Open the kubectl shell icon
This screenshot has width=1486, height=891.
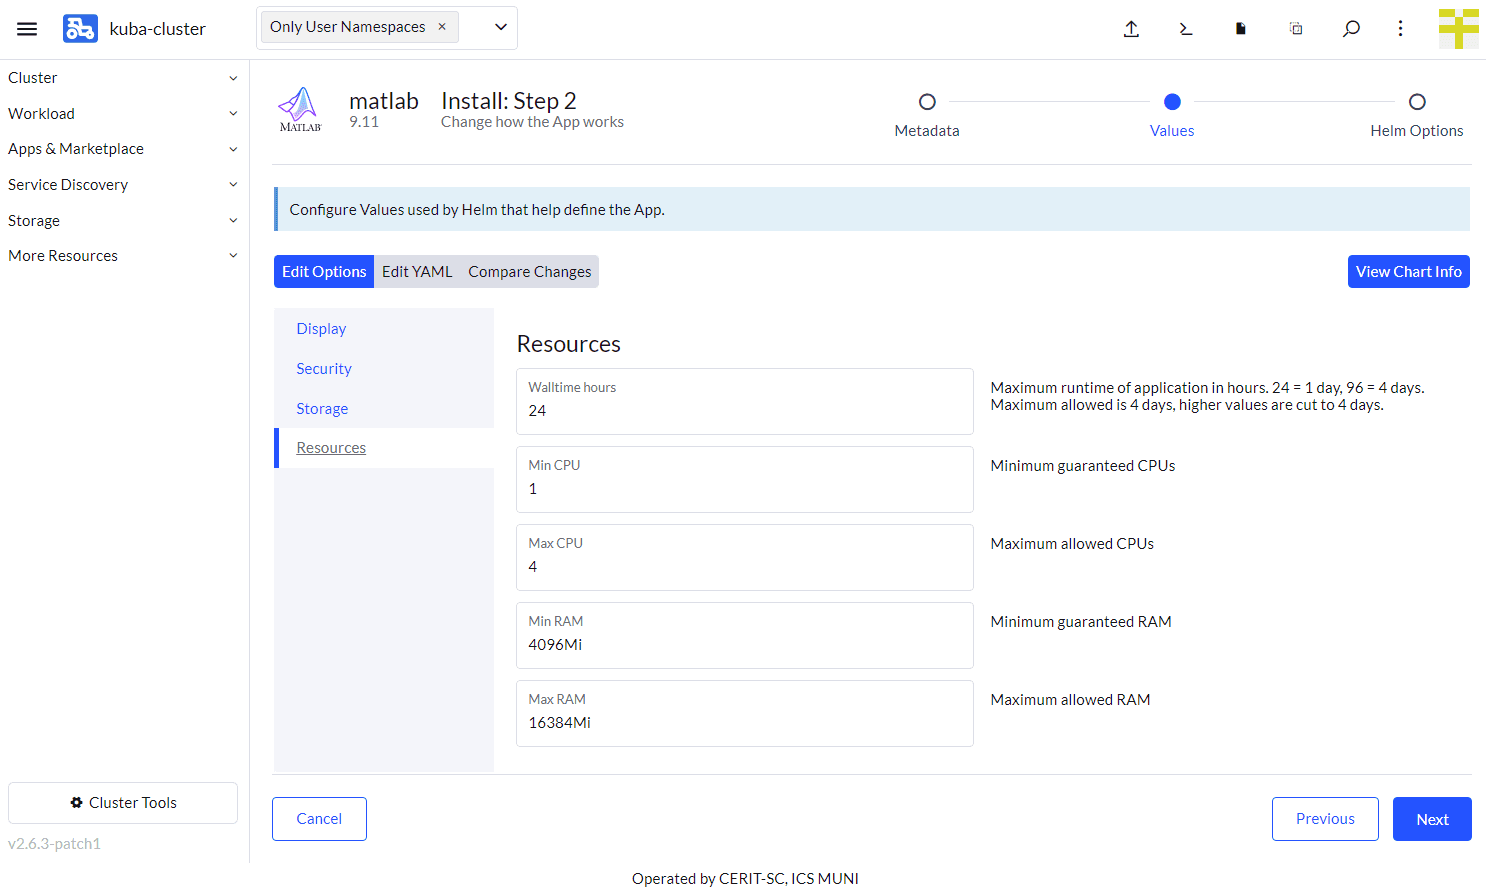click(1185, 28)
